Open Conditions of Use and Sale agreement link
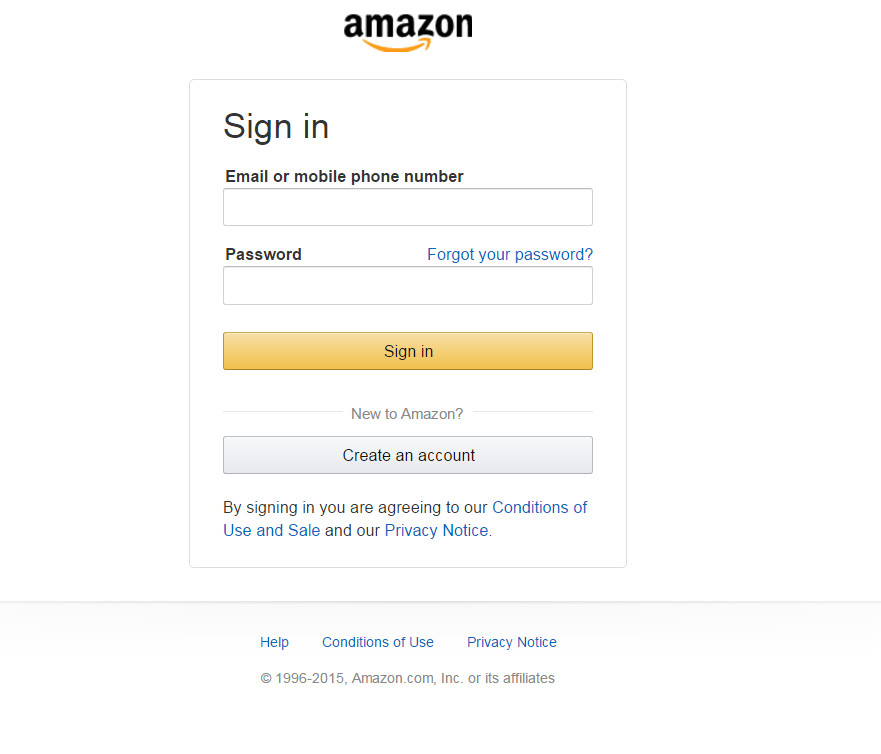Image resolution: width=881 pixels, height=754 pixels. click(x=540, y=507)
